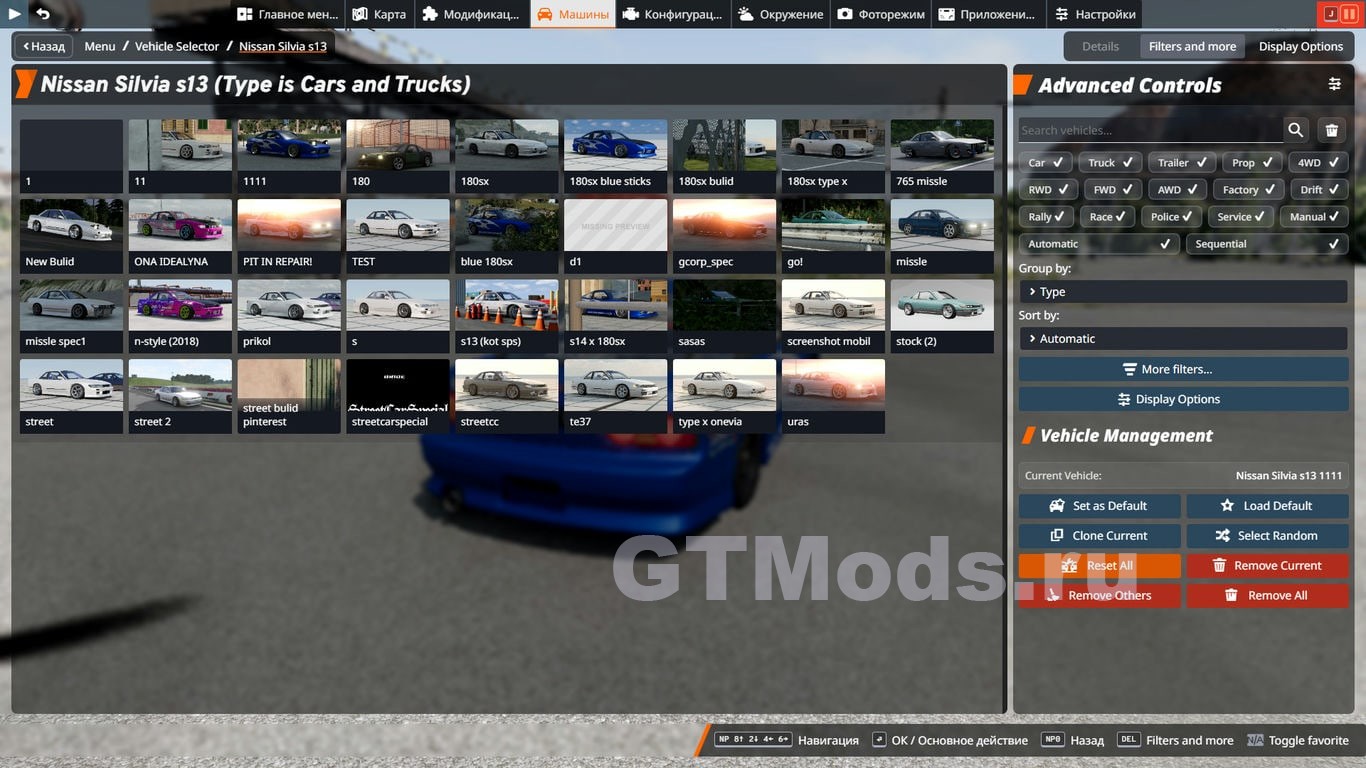
Task: Select the n-style (2018) configuration thumbnail
Action: [x=180, y=316]
